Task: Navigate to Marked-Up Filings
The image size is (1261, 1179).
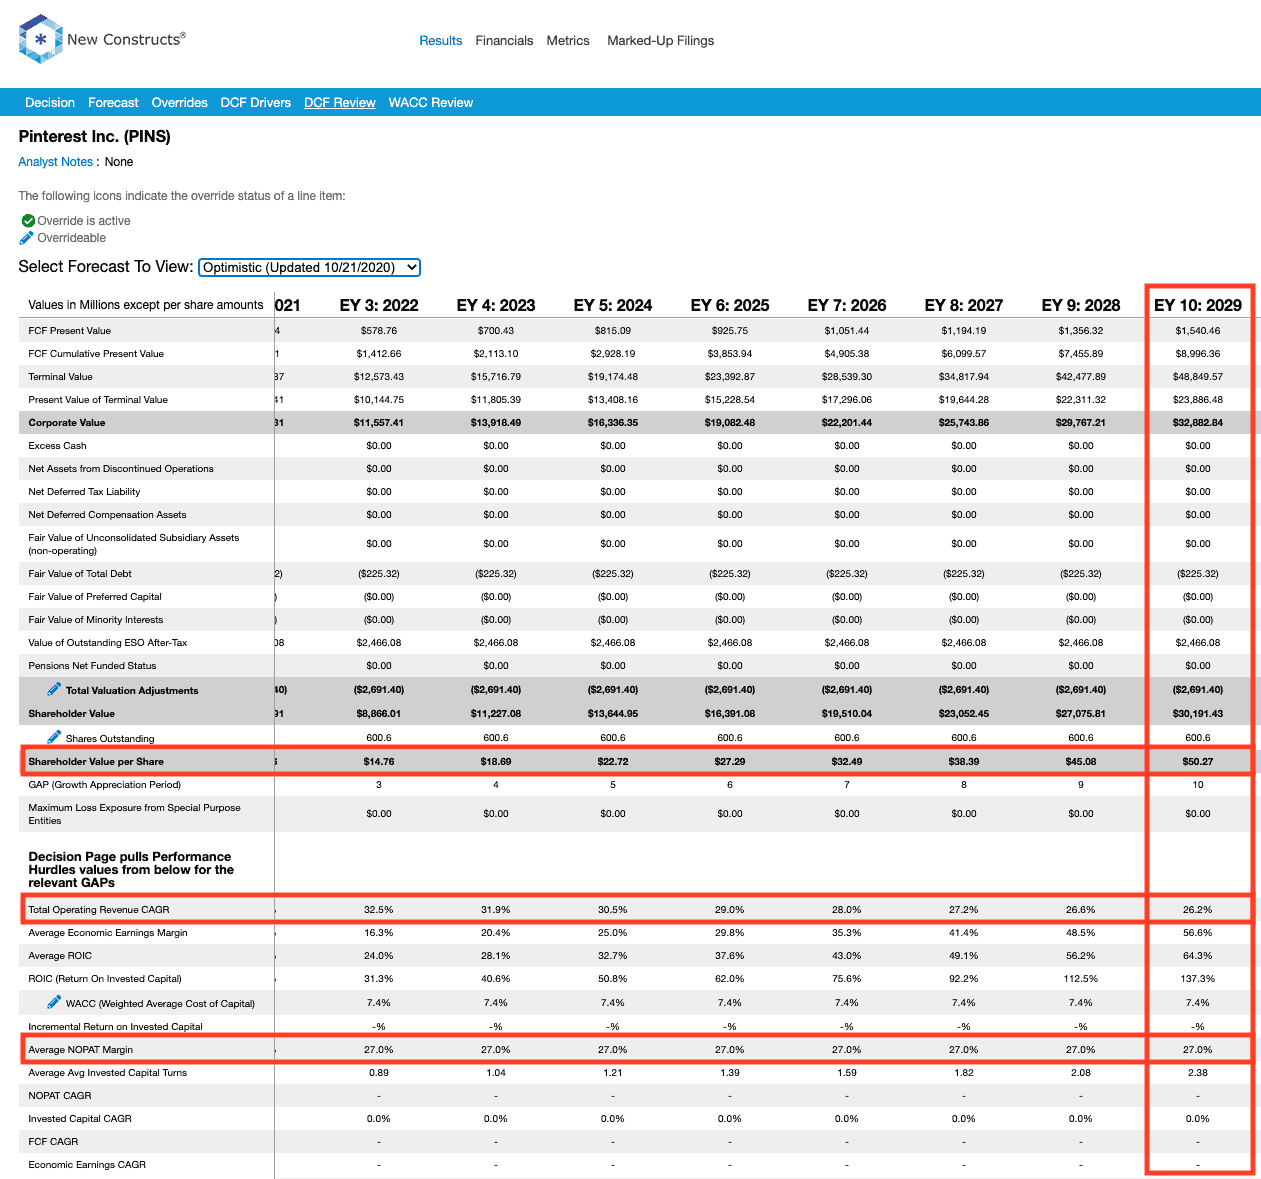Action: click(661, 41)
